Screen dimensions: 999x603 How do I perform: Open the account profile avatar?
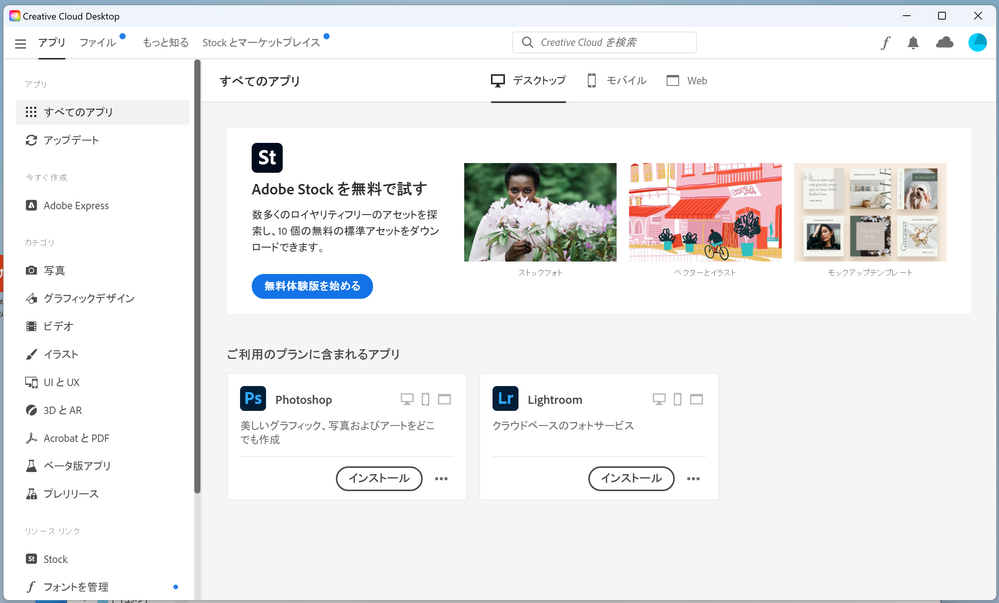(977, 43)
